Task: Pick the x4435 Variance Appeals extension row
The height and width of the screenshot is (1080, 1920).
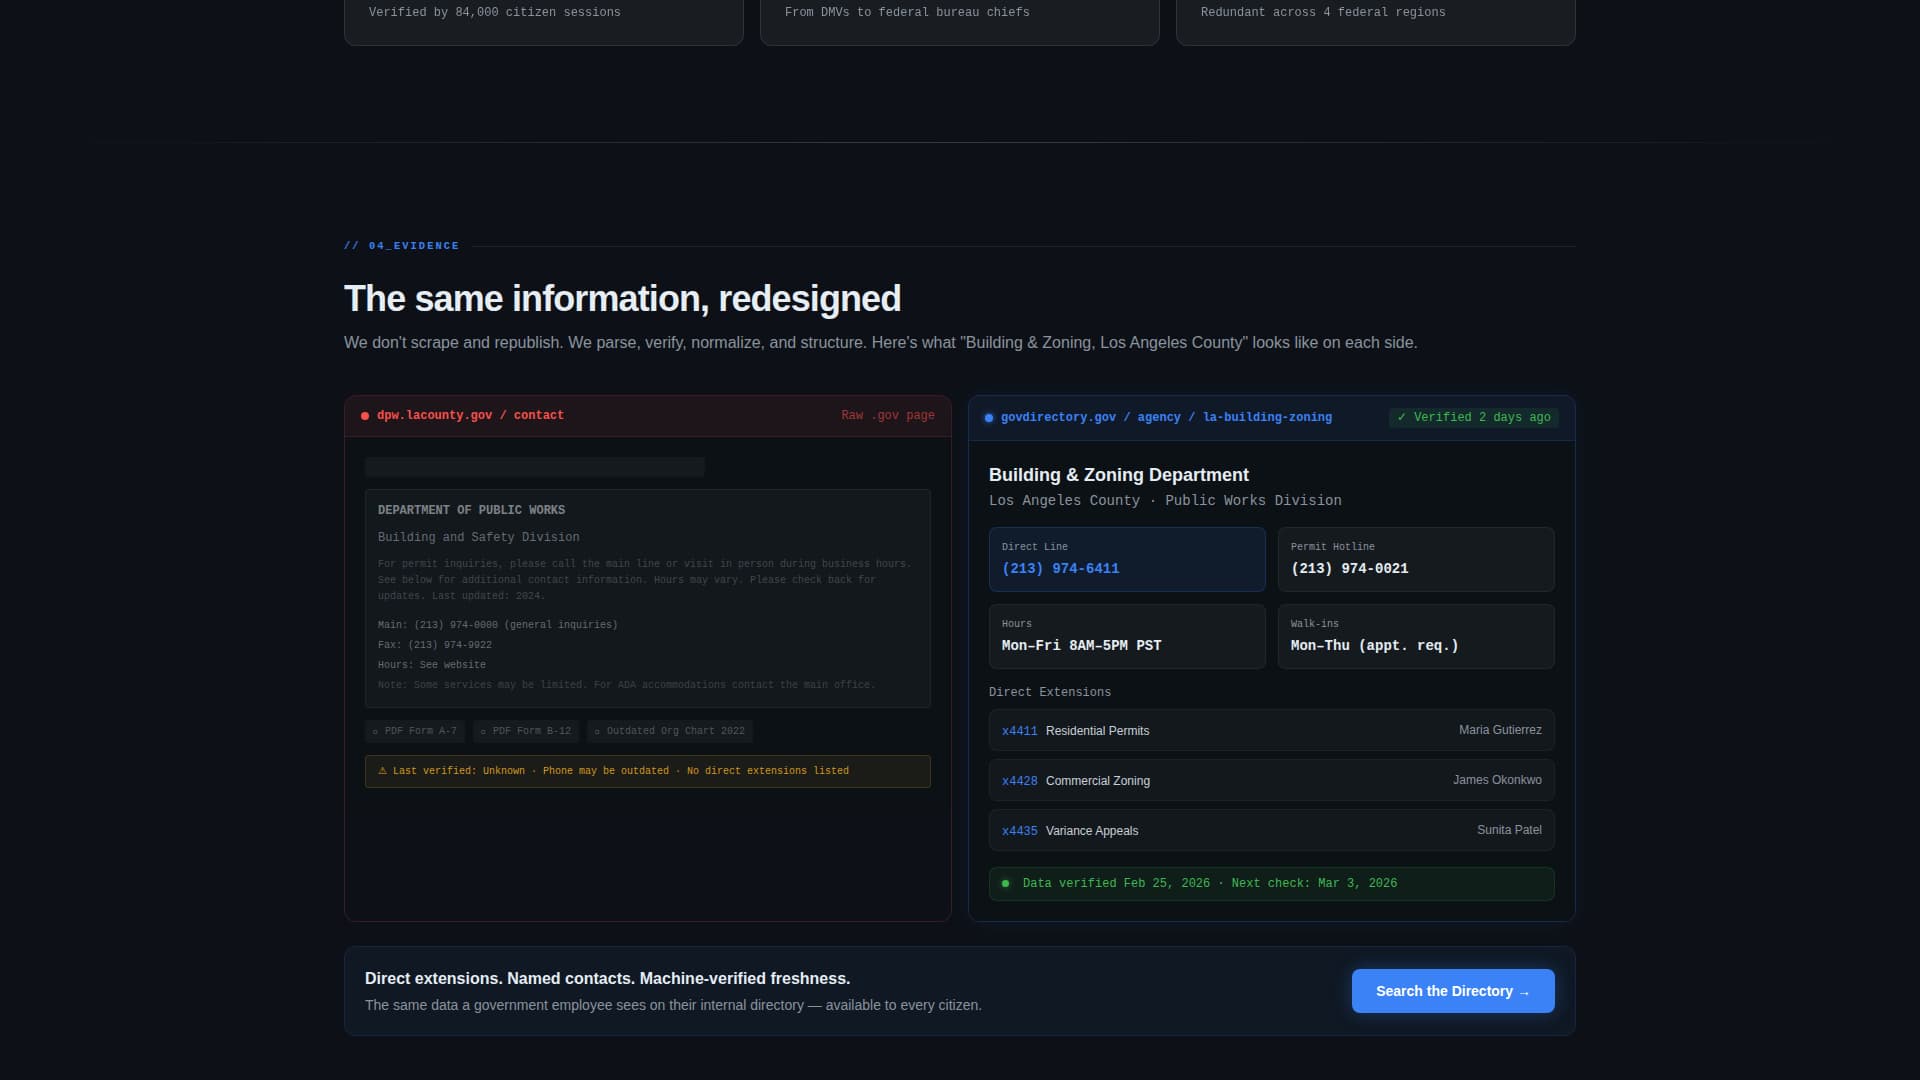Action: click(x=1272, y=830)
